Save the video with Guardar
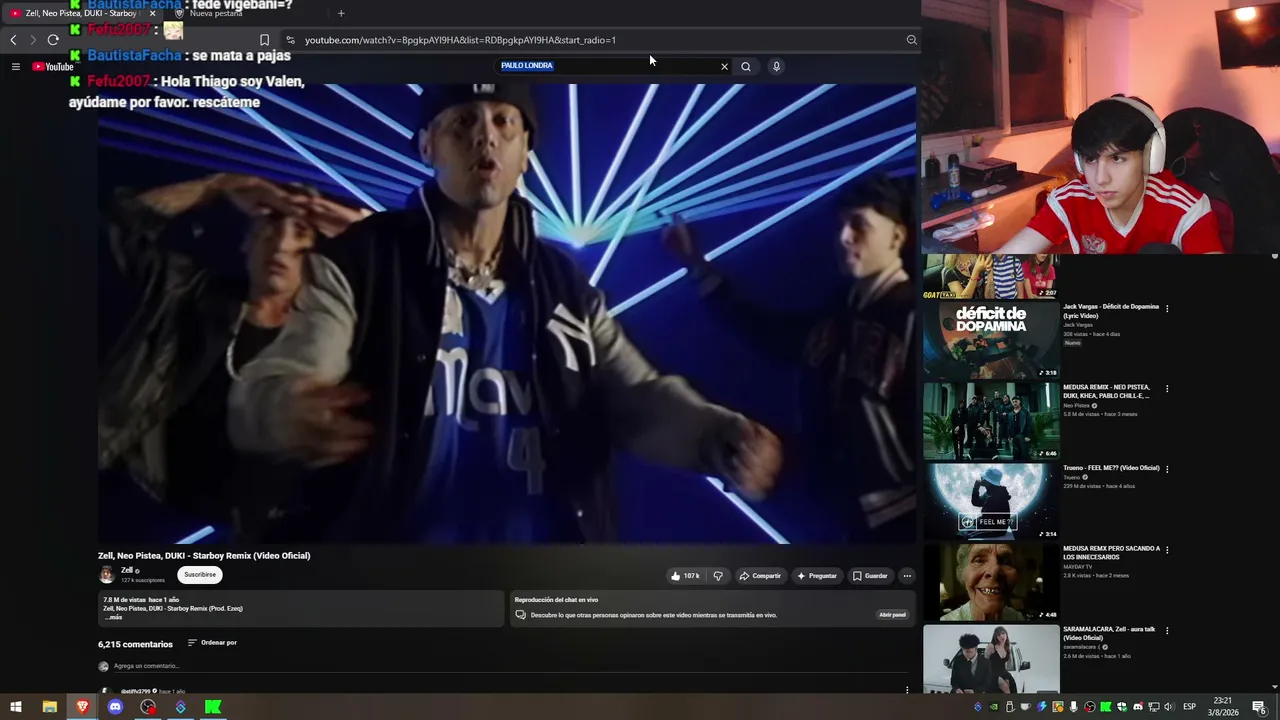 tap(870, 576)
